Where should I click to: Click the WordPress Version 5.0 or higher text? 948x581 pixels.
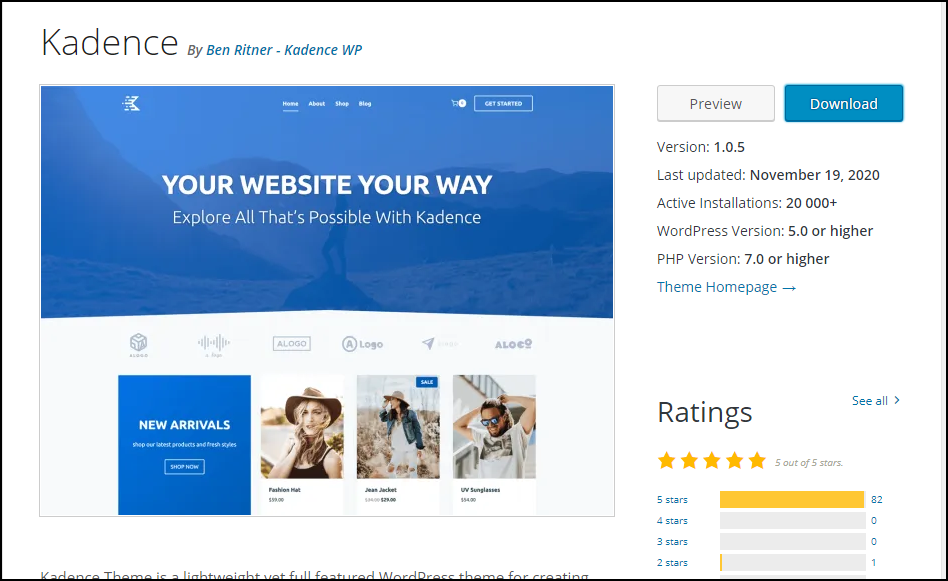(x=765, y=231)
